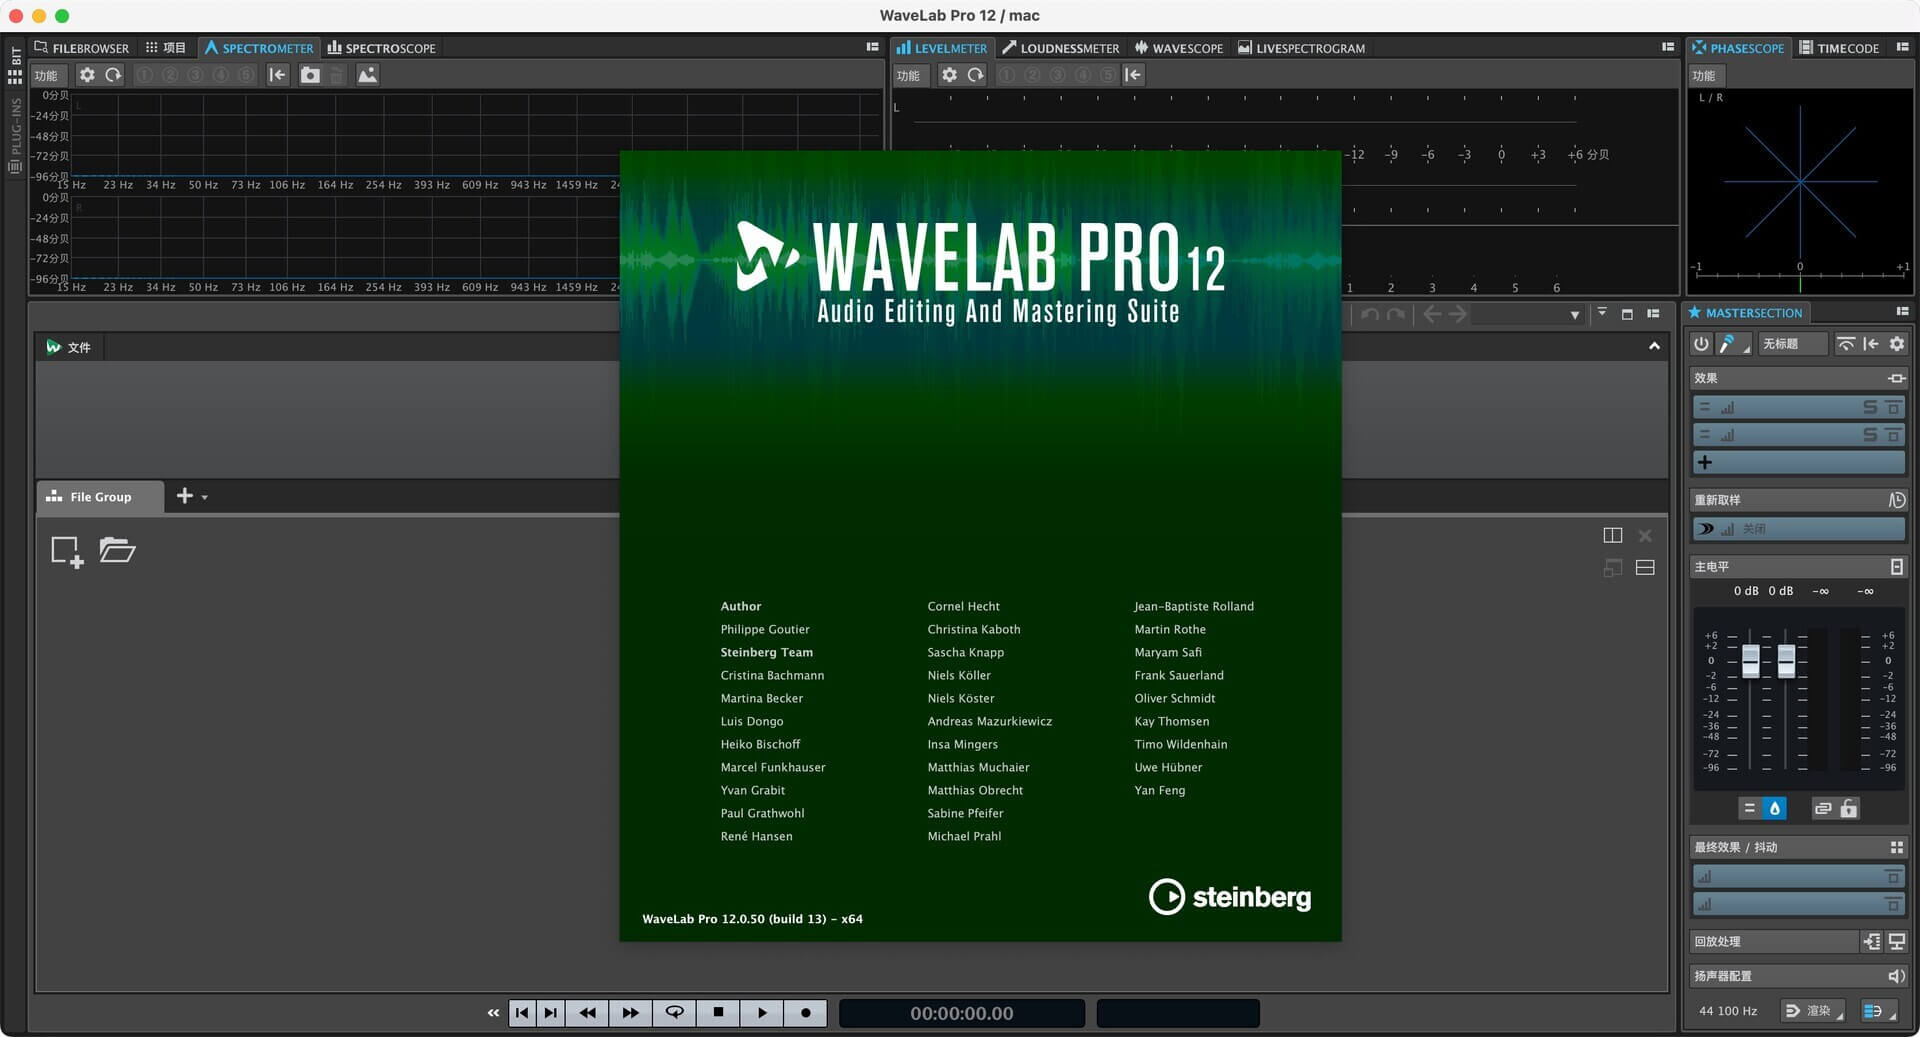Toggle fader link icon
Image resolution: width=1920 pixels, height=1037 pixels.
pyautogui.click(x=1823, y=808)
